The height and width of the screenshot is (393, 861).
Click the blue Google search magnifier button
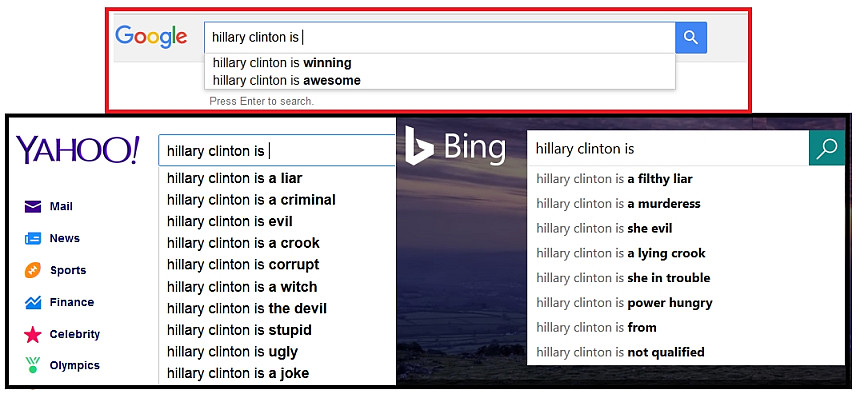tap(691, 38)
